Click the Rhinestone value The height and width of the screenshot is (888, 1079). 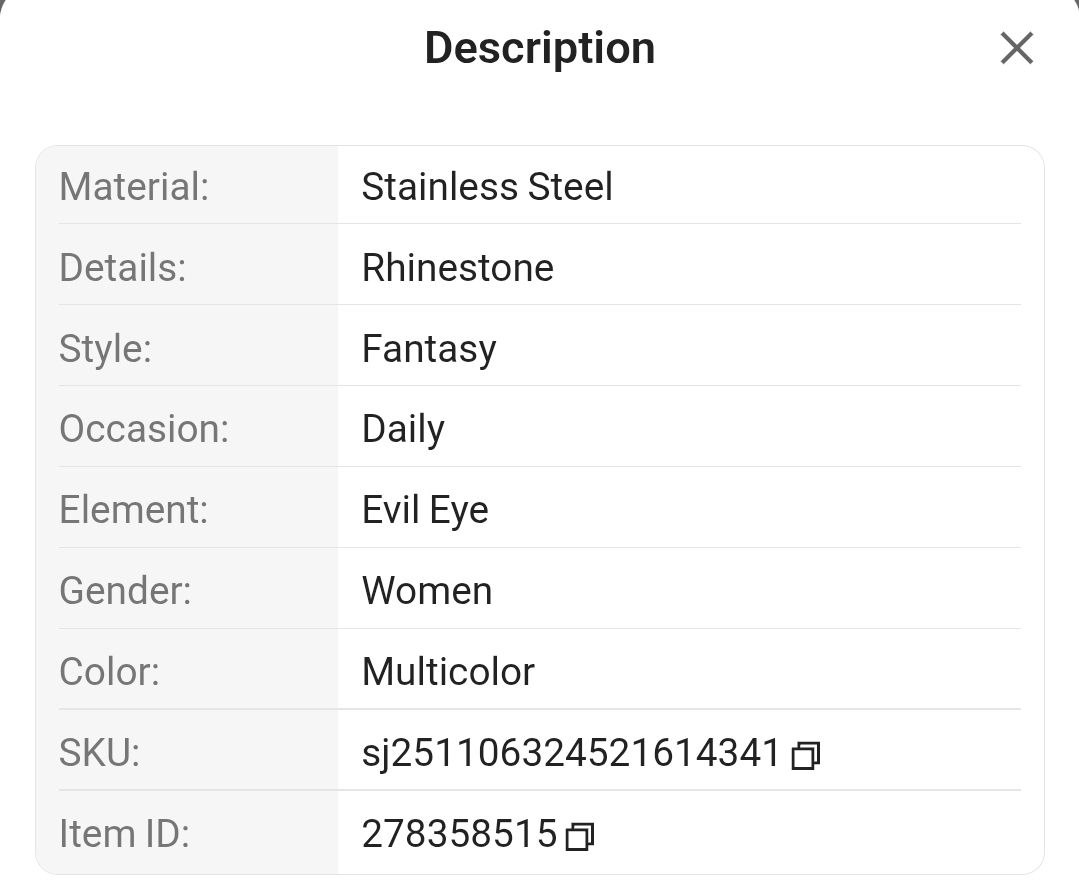pos(458,268)
